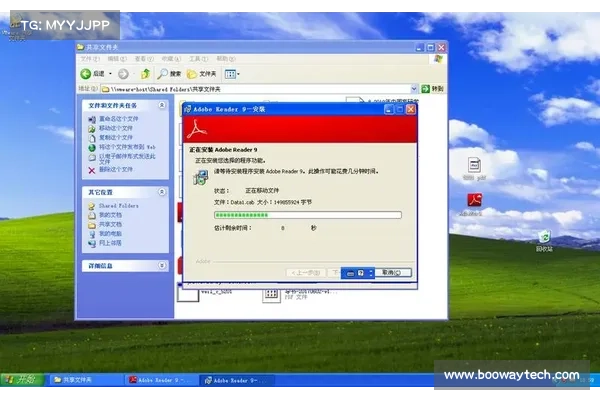This screenshot has width=600, height=400.
Task: Click the 开始 Start button
Action: [22, 380]
